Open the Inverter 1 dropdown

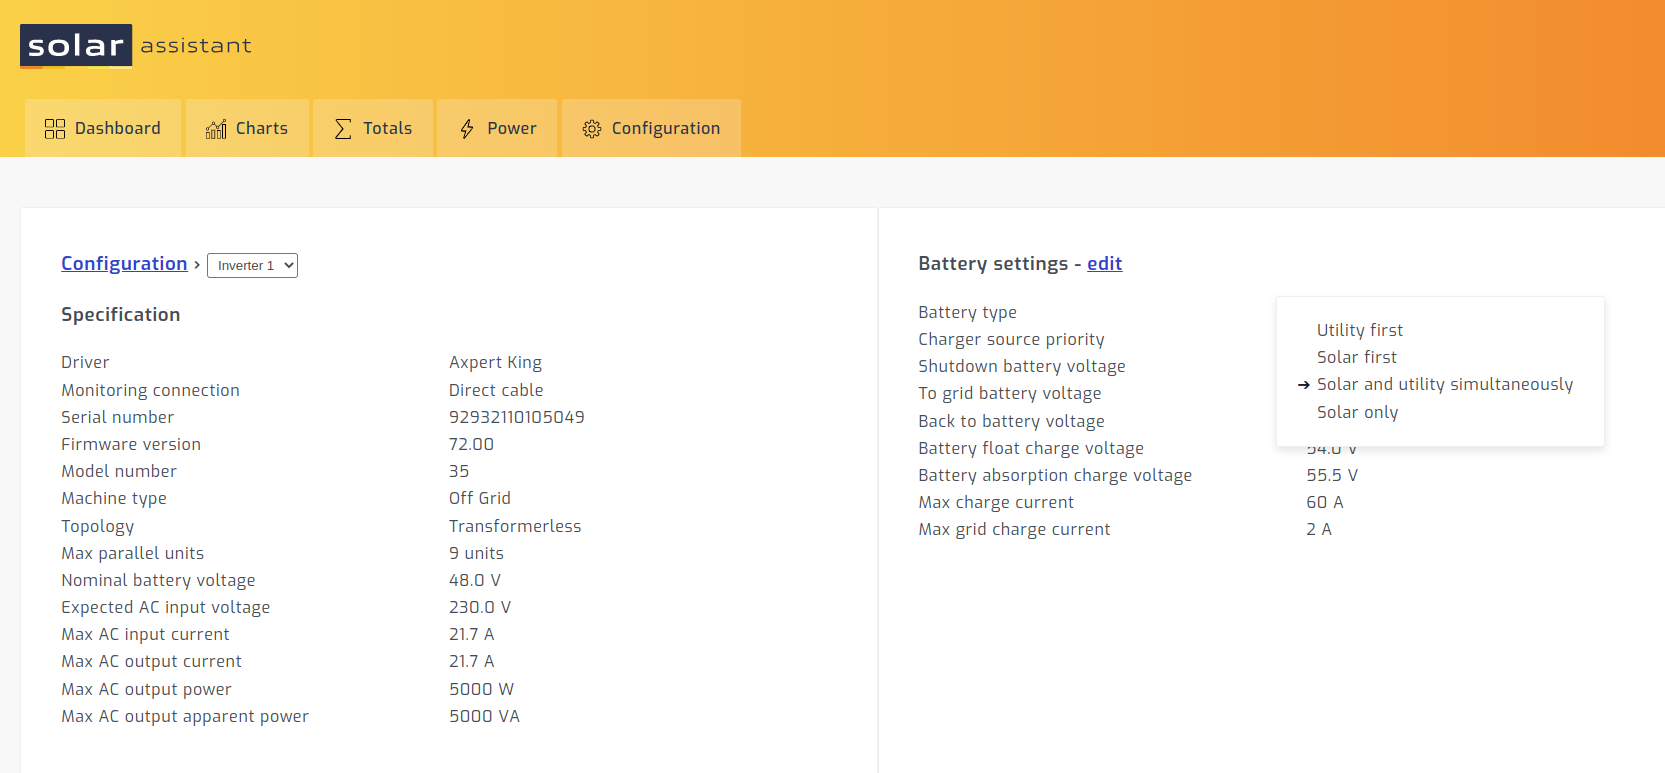252,265
